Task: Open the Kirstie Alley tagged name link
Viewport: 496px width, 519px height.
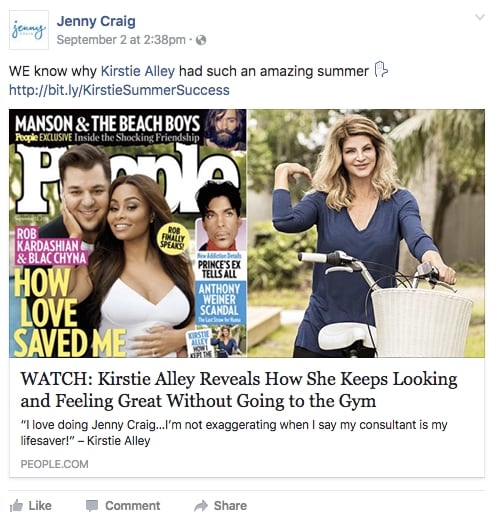Action: (x=138, y=71)
